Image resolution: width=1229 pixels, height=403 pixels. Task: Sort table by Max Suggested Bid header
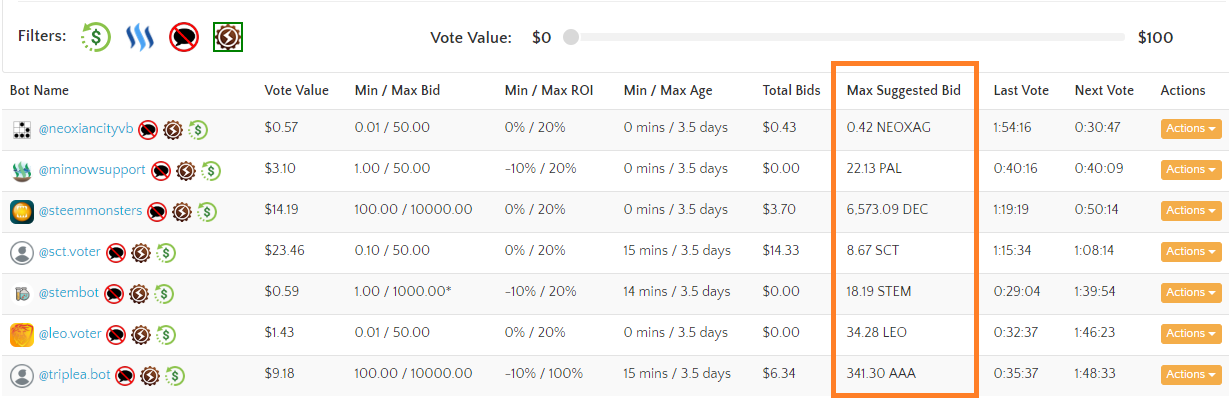pos(904,90)
